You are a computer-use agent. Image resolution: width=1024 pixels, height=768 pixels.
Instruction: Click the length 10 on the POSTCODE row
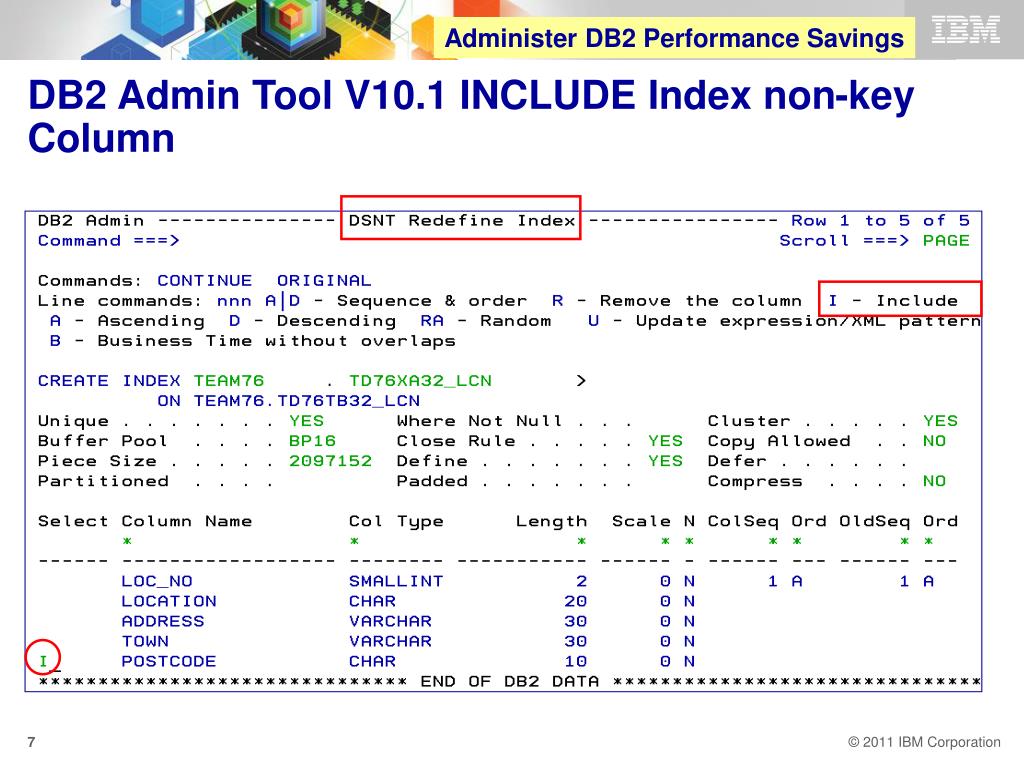pyautogui.click(x=575, y=662)
